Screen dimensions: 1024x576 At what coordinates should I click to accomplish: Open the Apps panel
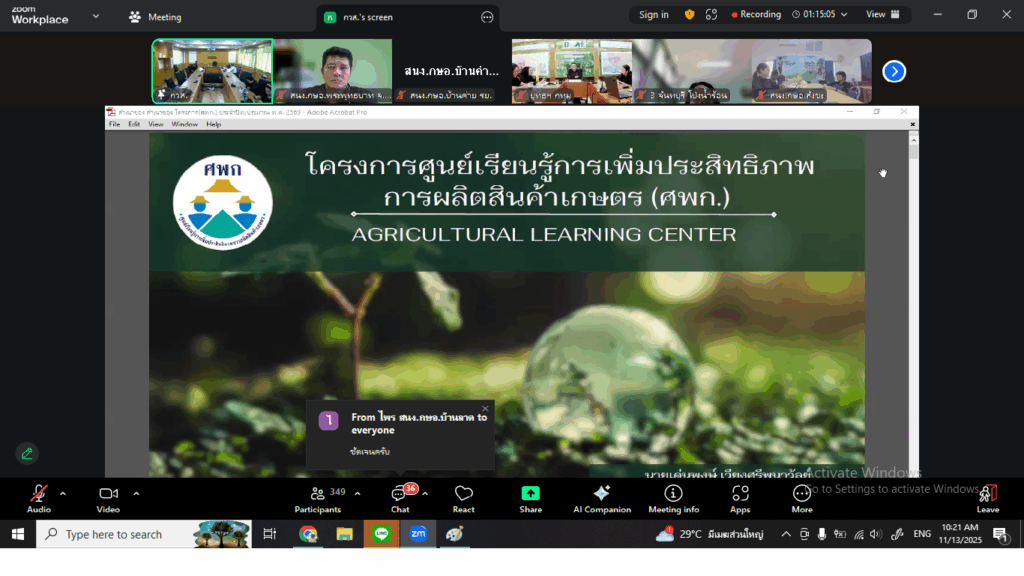[740, 496]
